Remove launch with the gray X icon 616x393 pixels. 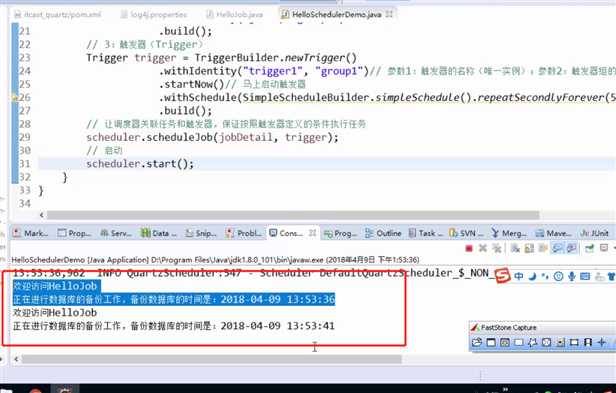pyautogui.click(x=483, y=248)
